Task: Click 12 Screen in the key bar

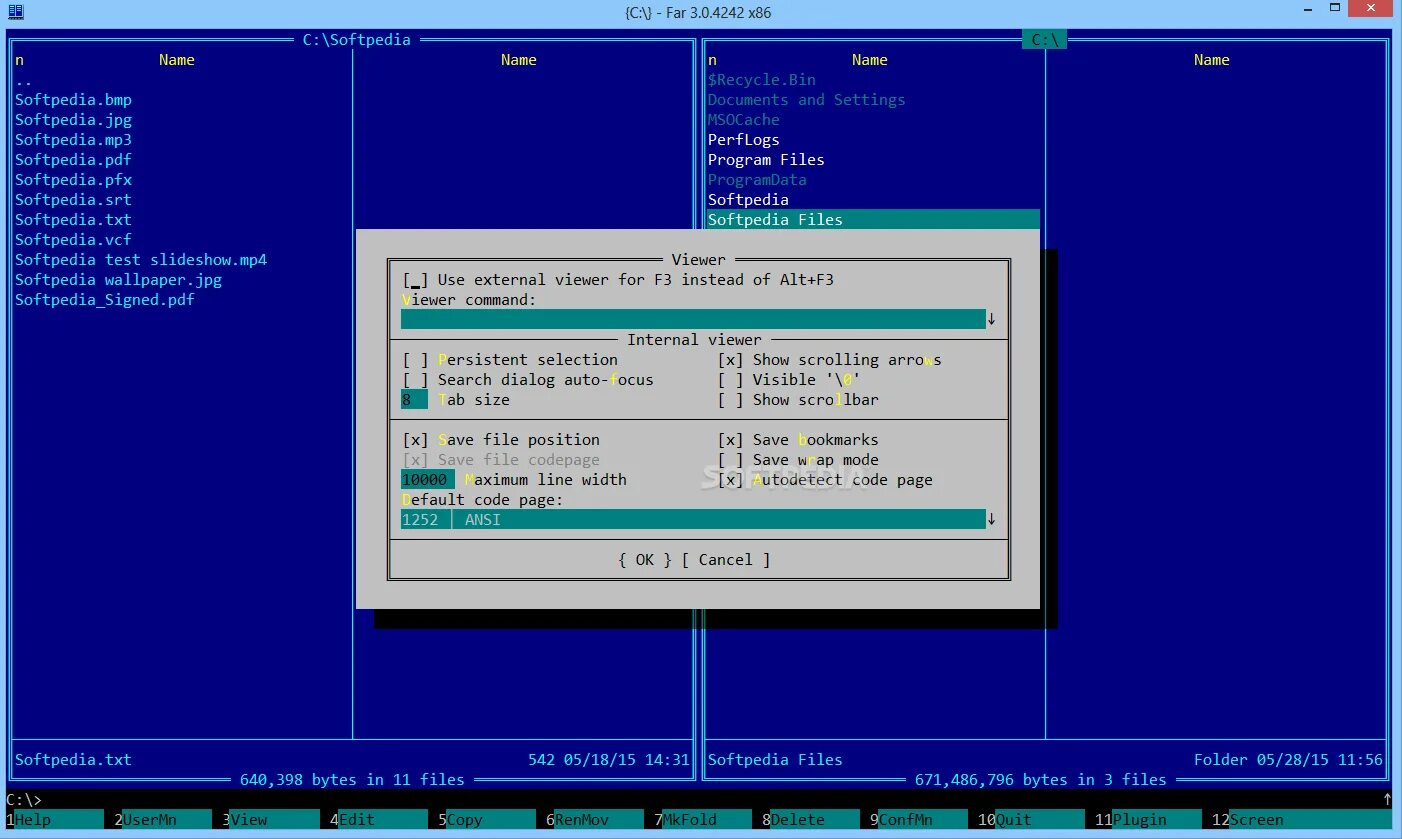Action: [x=1302, y=820]
